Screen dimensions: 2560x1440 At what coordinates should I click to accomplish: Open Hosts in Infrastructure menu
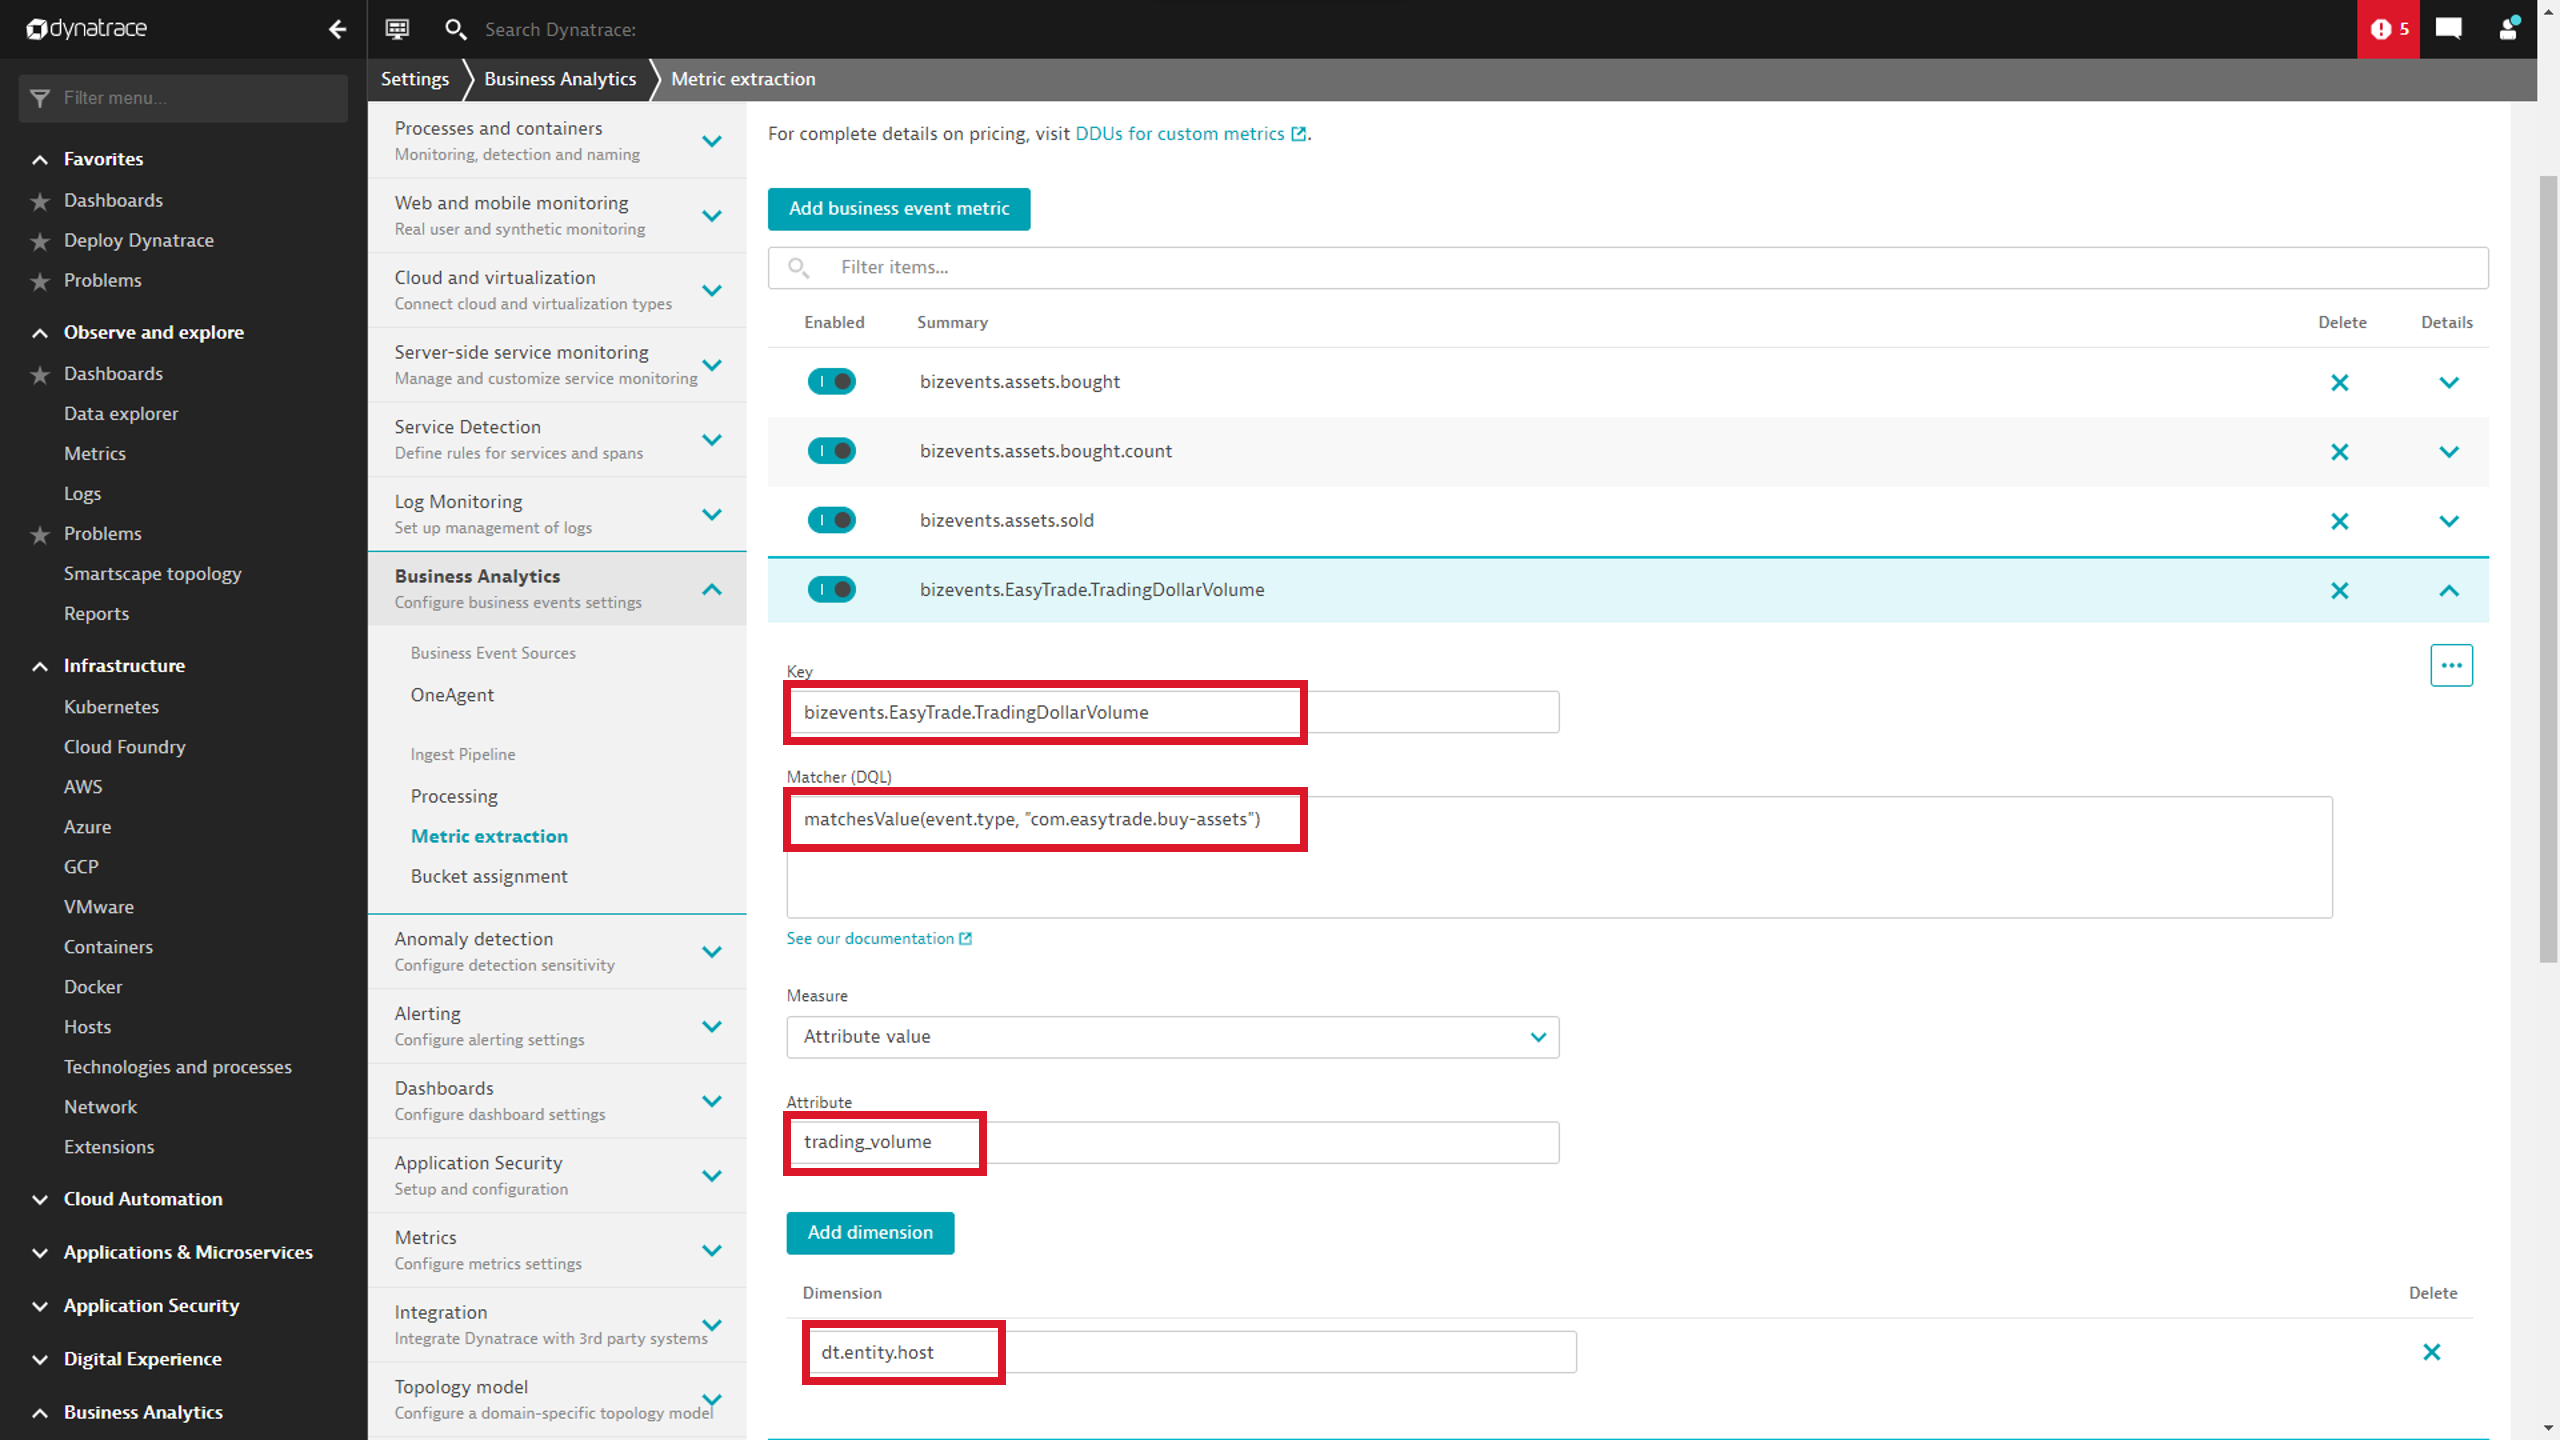[x=87, y=1027]
